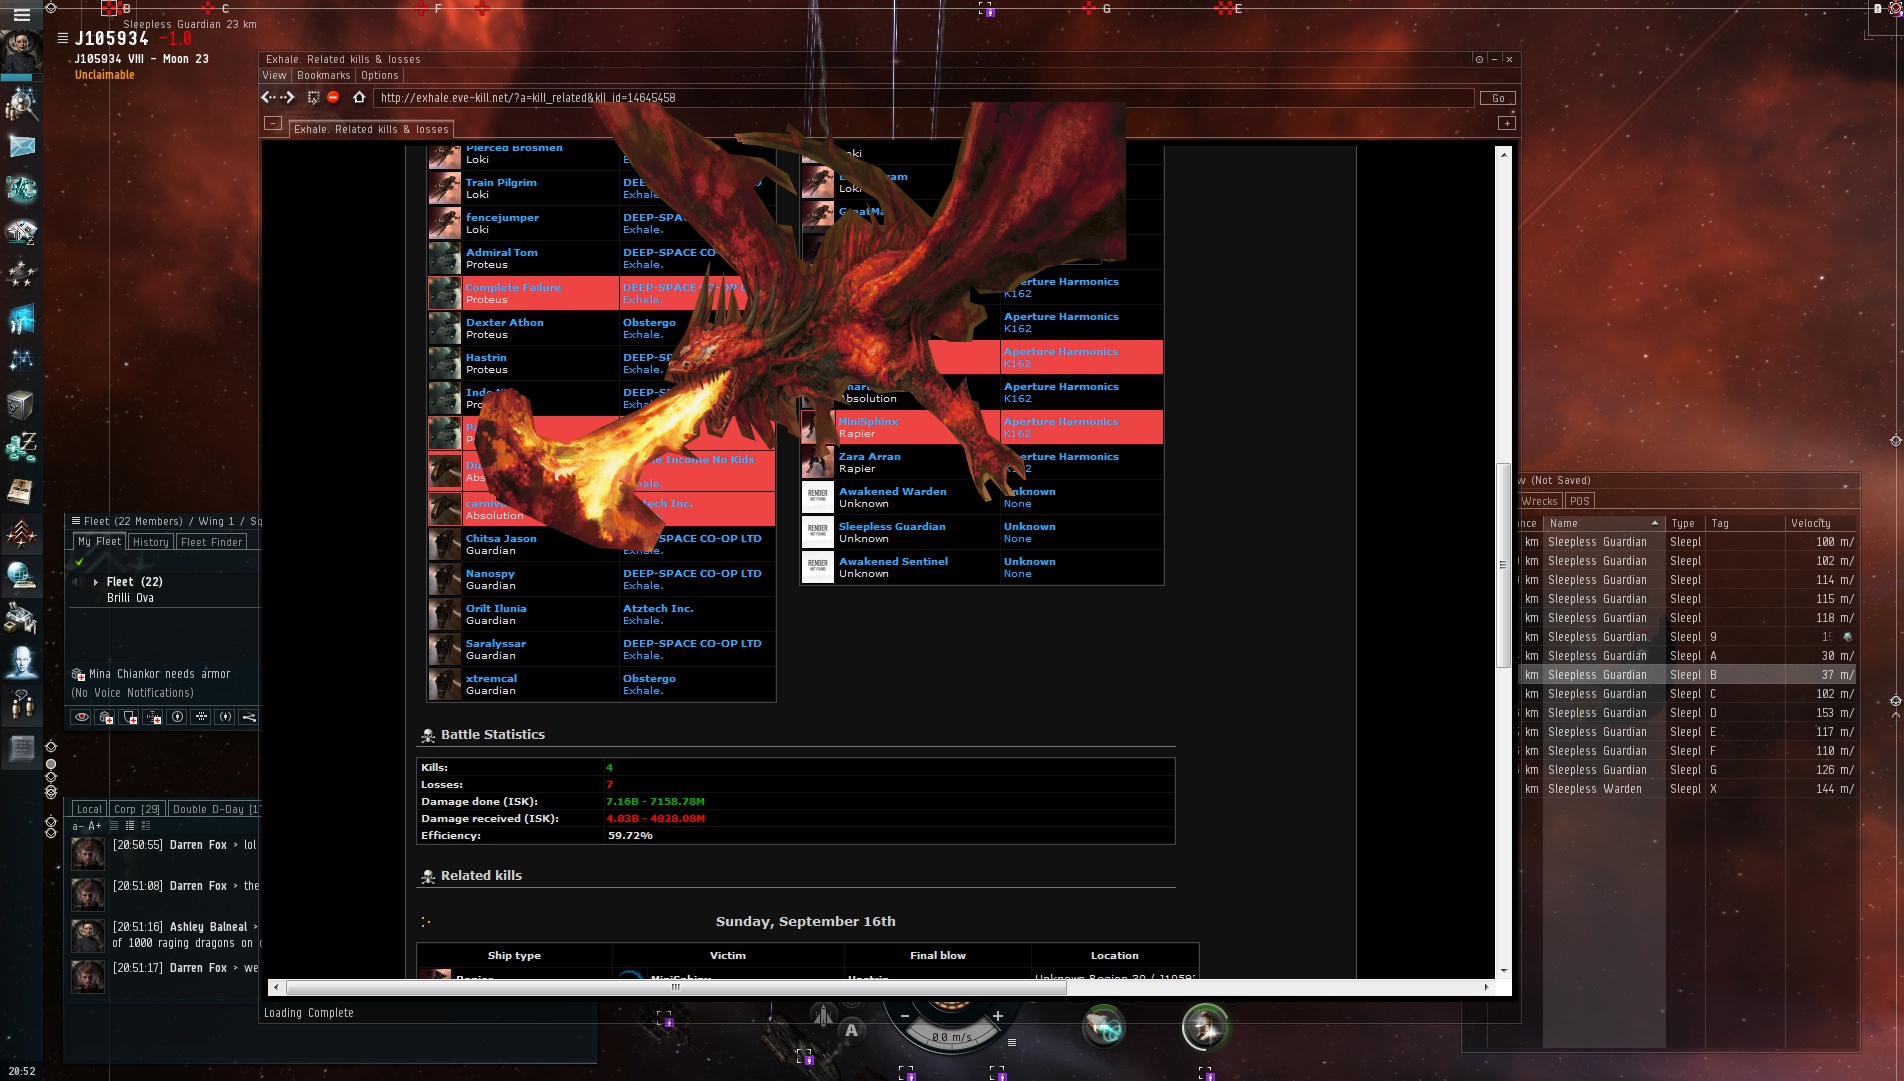
Task: Open the character sheet portrait in Neocom
Action: pyautogui.click(x=21, y=52)
